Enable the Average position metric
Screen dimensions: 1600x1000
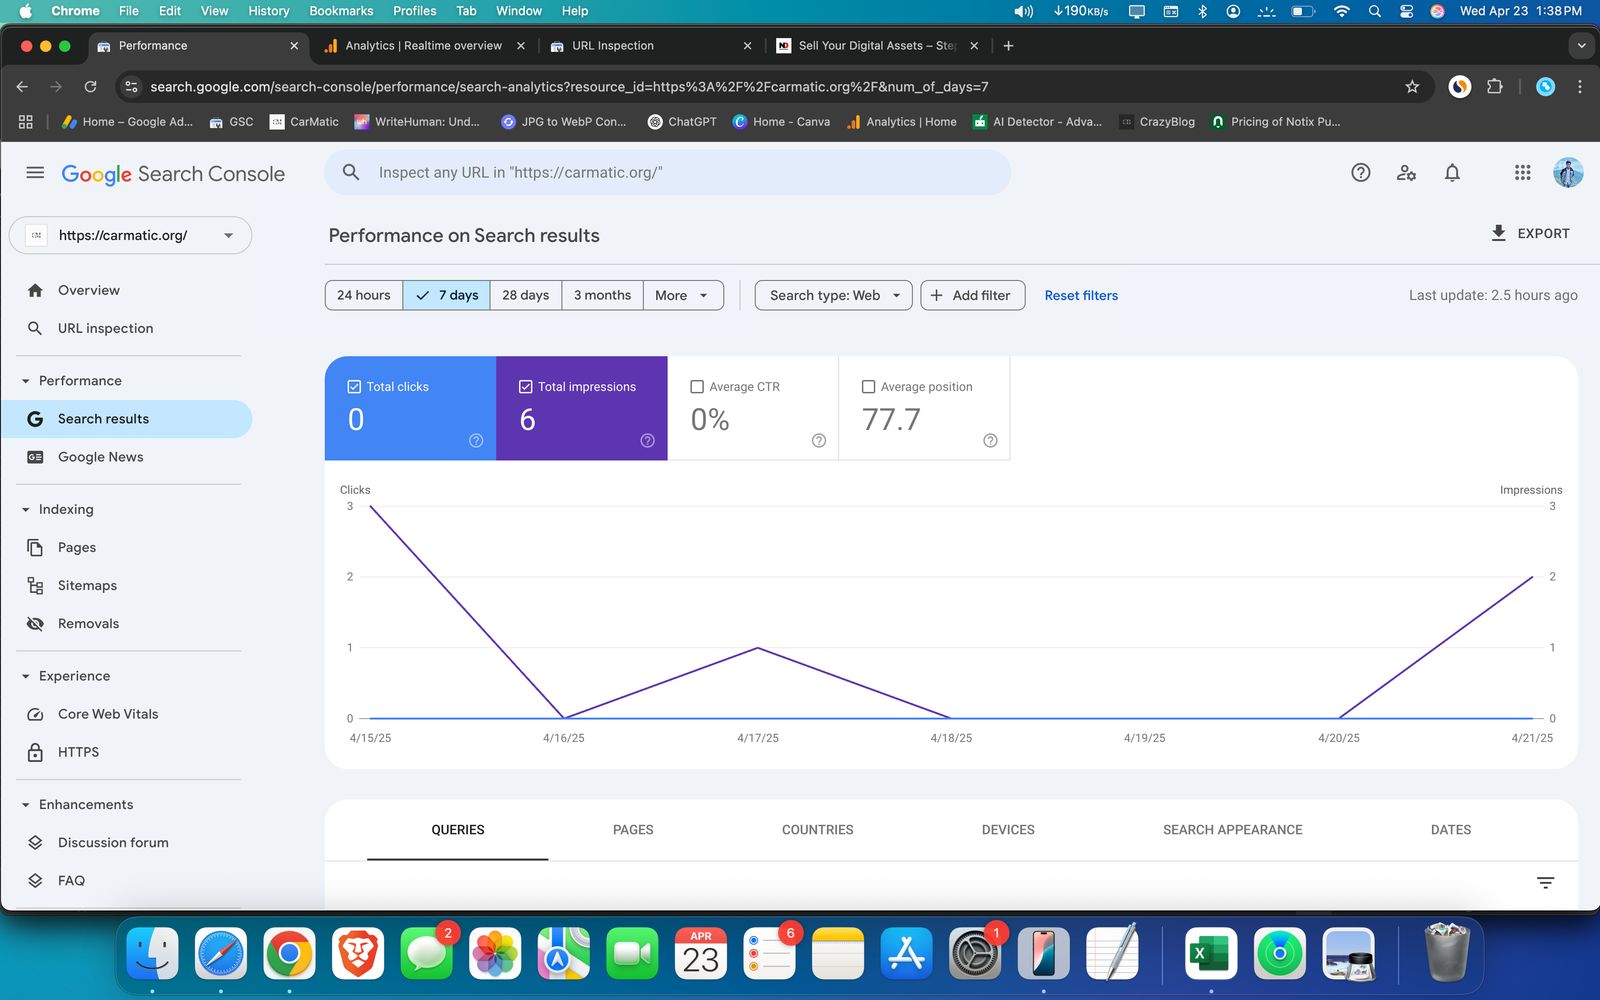tap(868, 387)
